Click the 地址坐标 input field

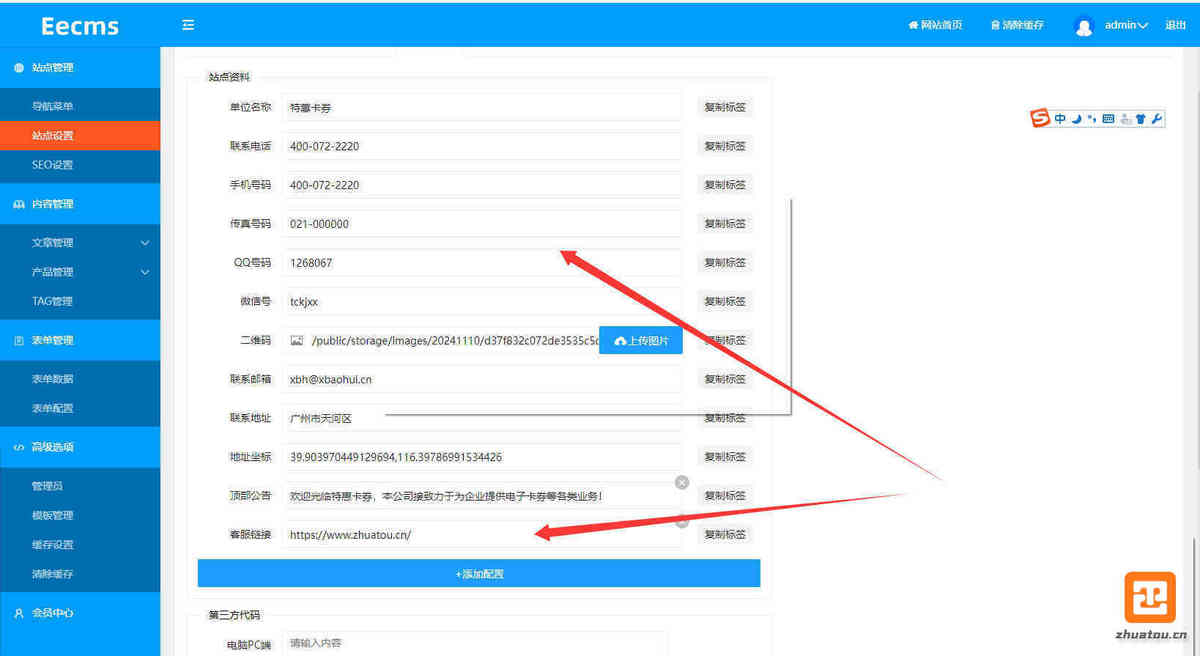point(482,457)
